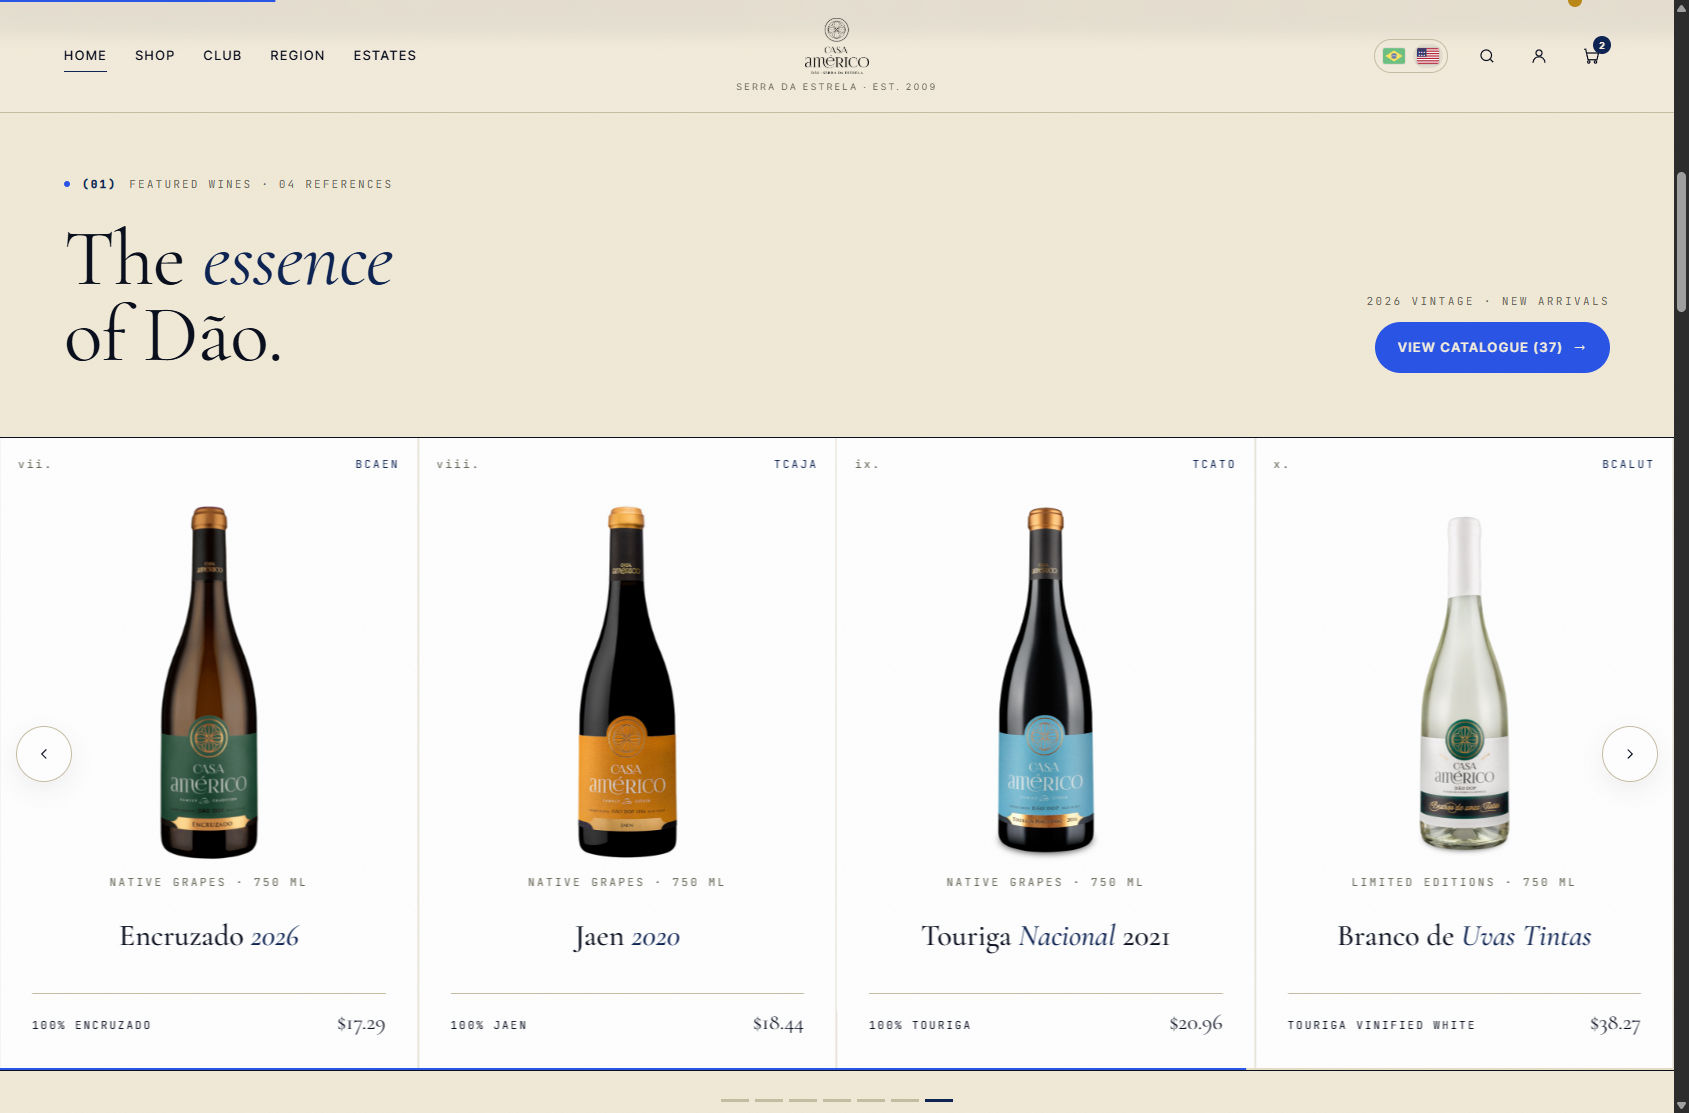Go to previous carousel slide arrow
This screenshot has width=1689, height=1113.
(44, 754)
